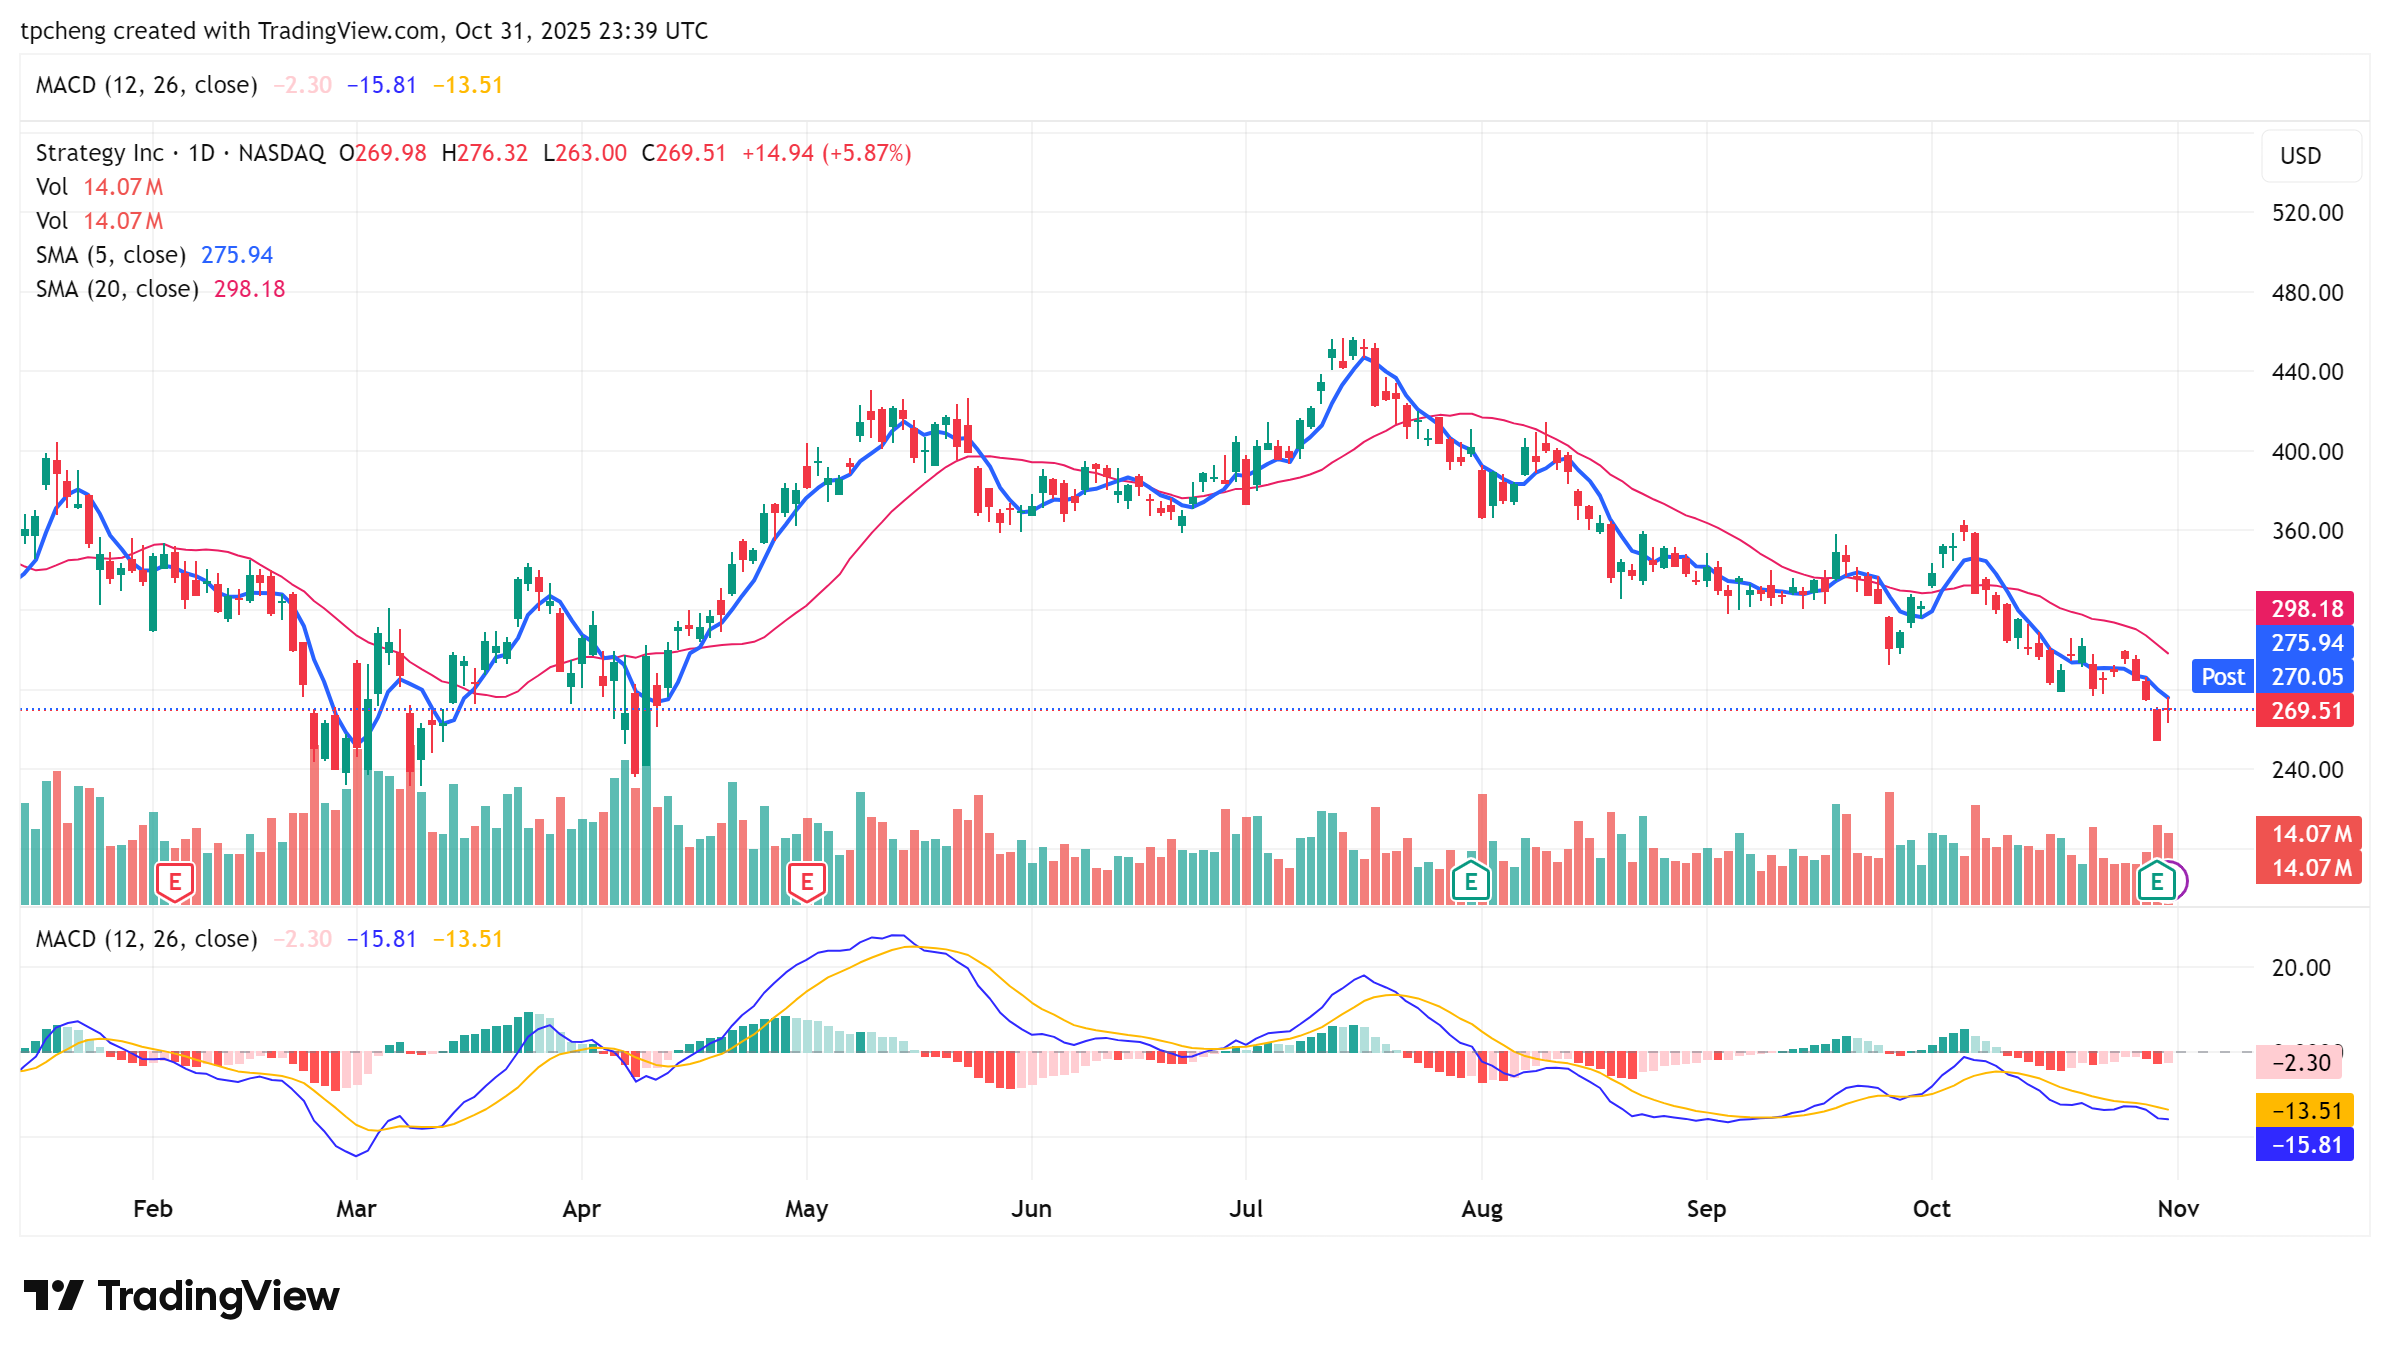The image size is (2390, 1356).
Task: Click the 270.05 post-market price label
Action: [2305, 677]
